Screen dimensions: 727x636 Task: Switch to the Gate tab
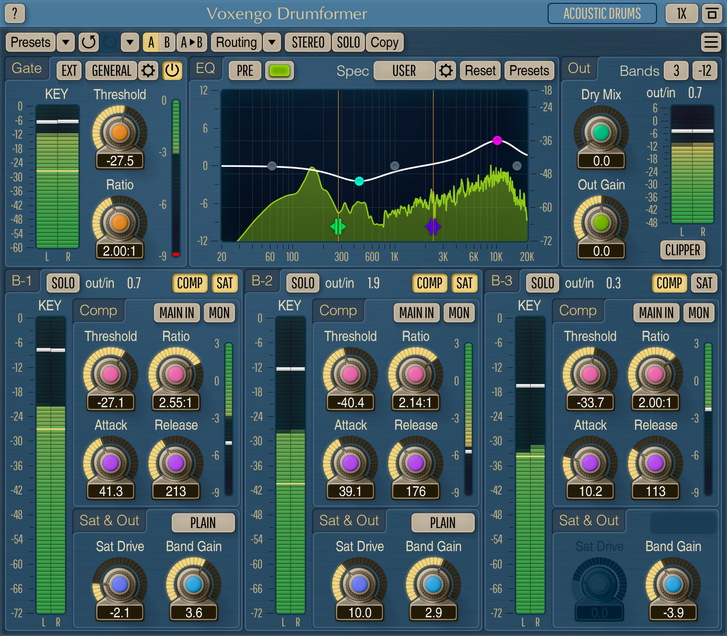(x=26, y=69)
